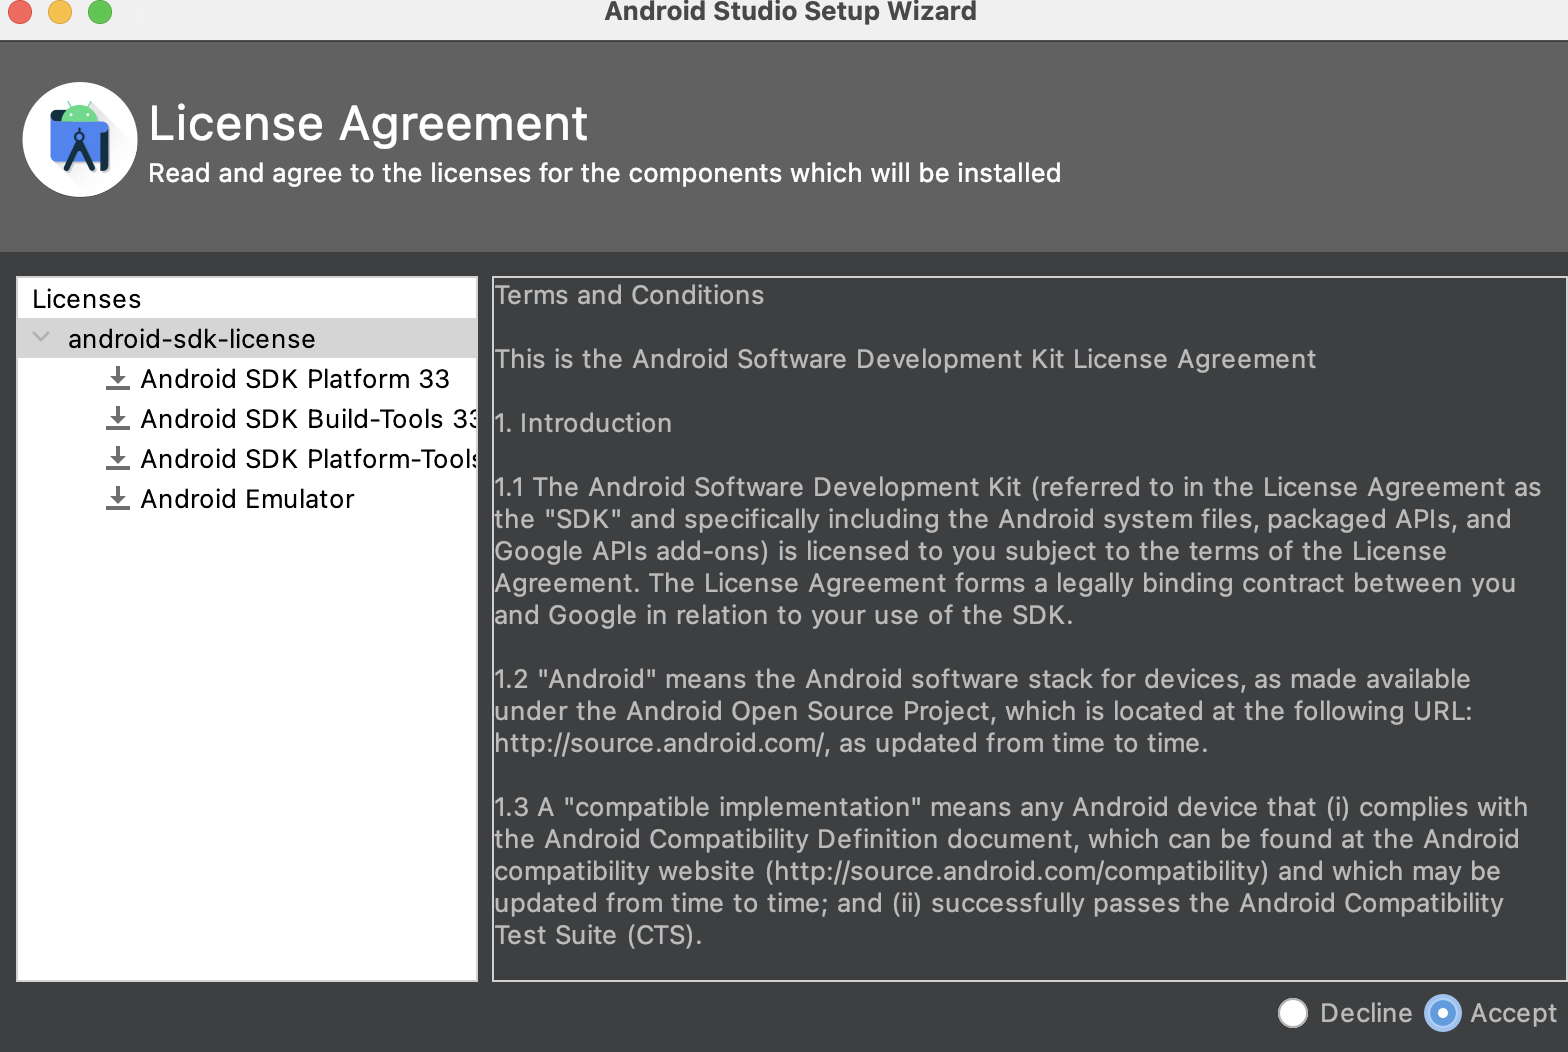Select the Accept radio button
The image size is (1568, 1052).
[1442, 1013]
